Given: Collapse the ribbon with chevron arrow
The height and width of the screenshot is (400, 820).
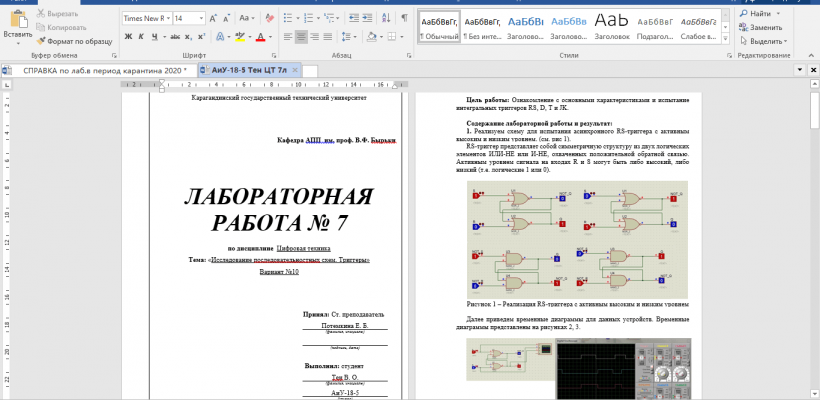Looking at the screenshot, I should pyautogui.click(x=811, y=55).
